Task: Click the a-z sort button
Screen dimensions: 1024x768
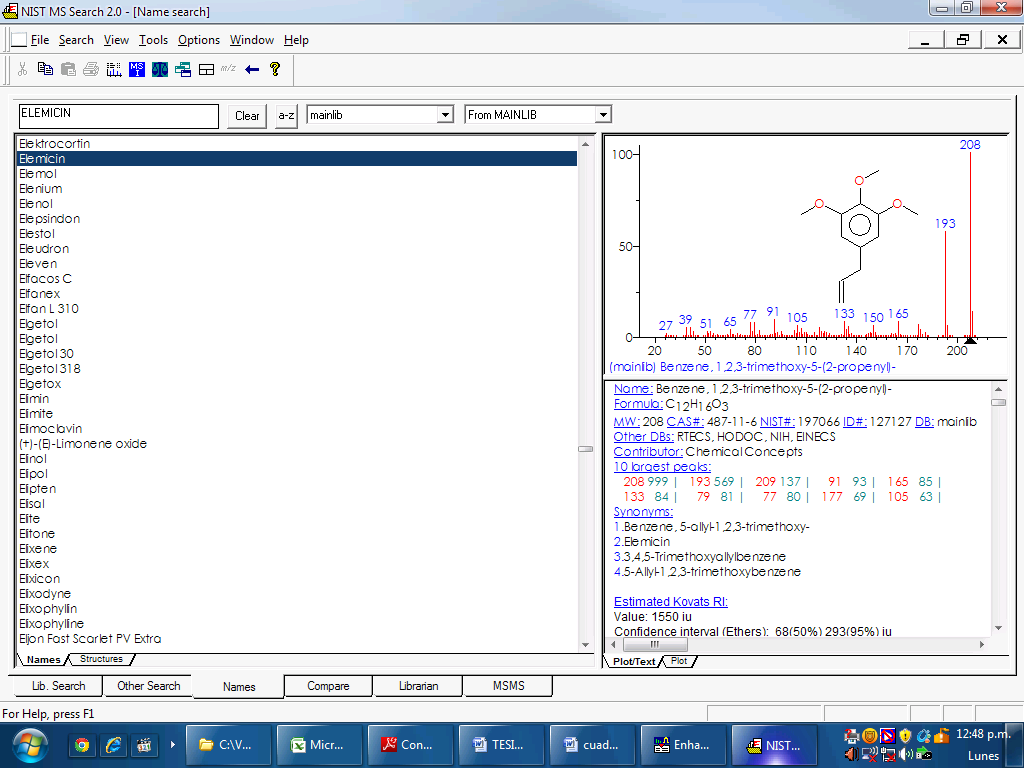Action: coord(286,116)
